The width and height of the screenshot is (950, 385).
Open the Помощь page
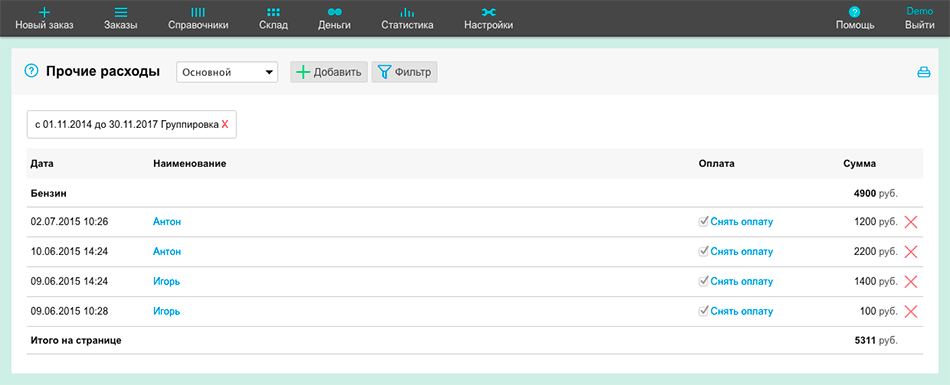855,25
